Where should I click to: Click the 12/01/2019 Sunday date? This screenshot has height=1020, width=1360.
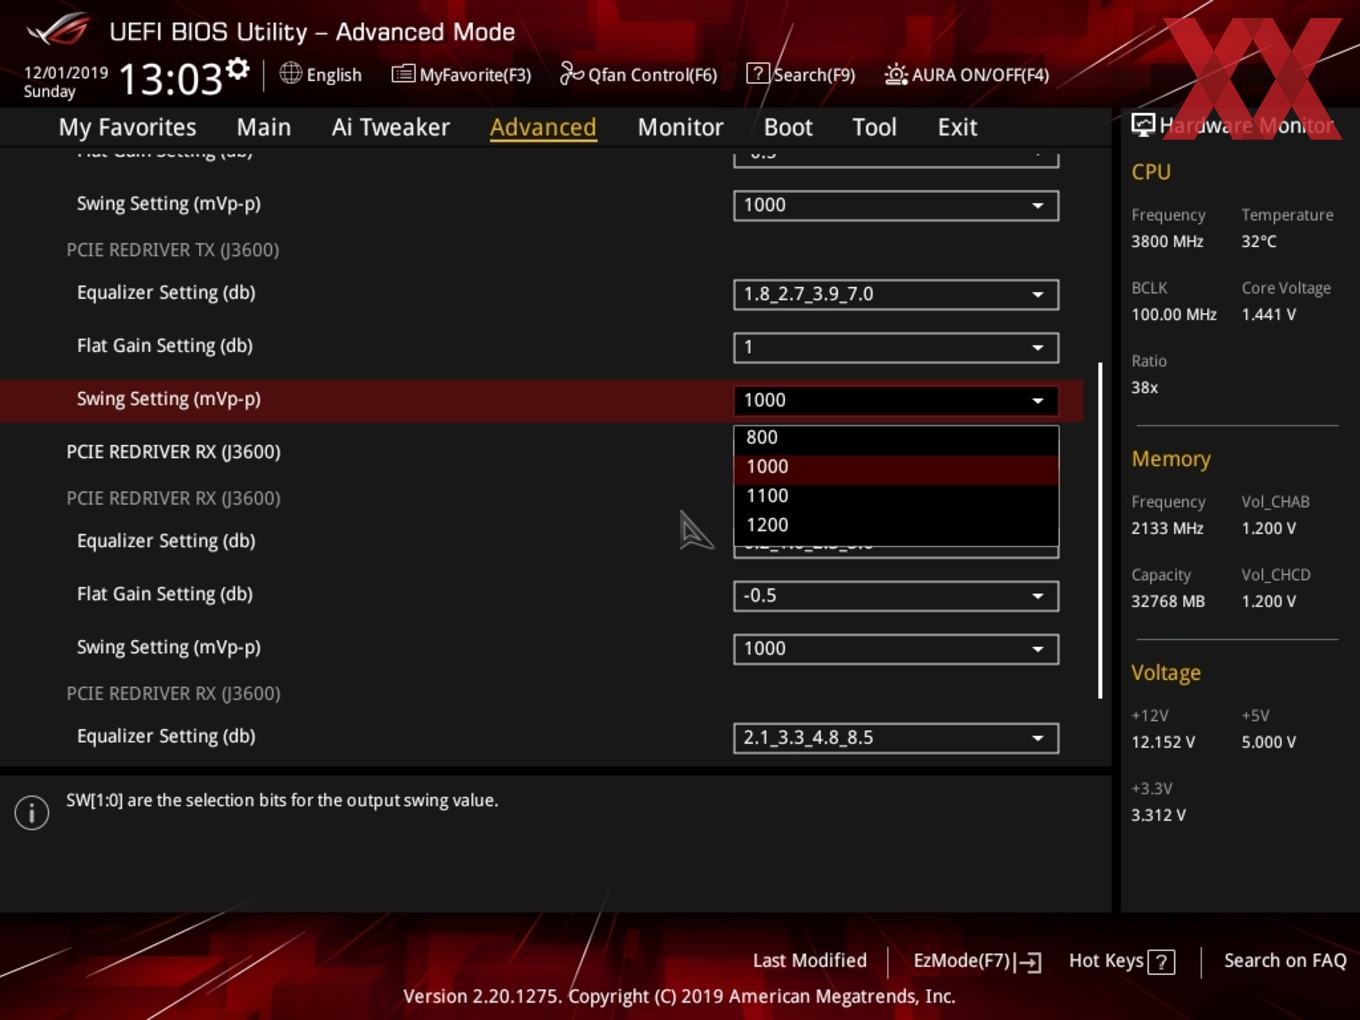click(65, 81)
